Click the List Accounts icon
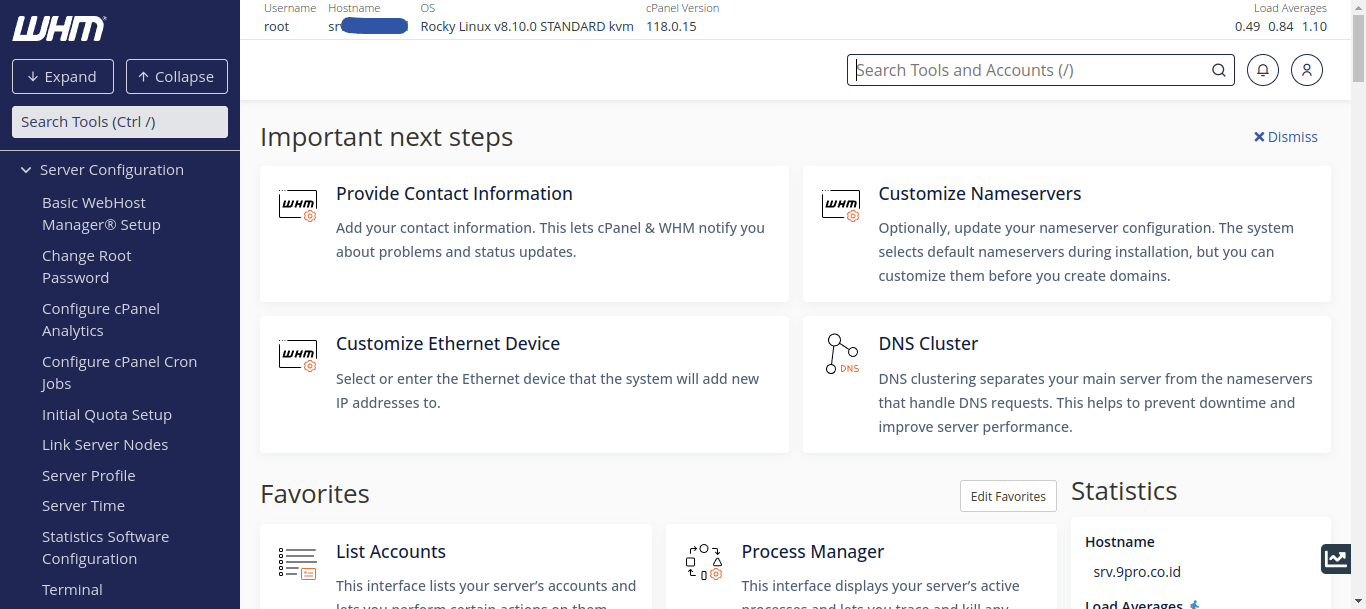 [298, 563]
